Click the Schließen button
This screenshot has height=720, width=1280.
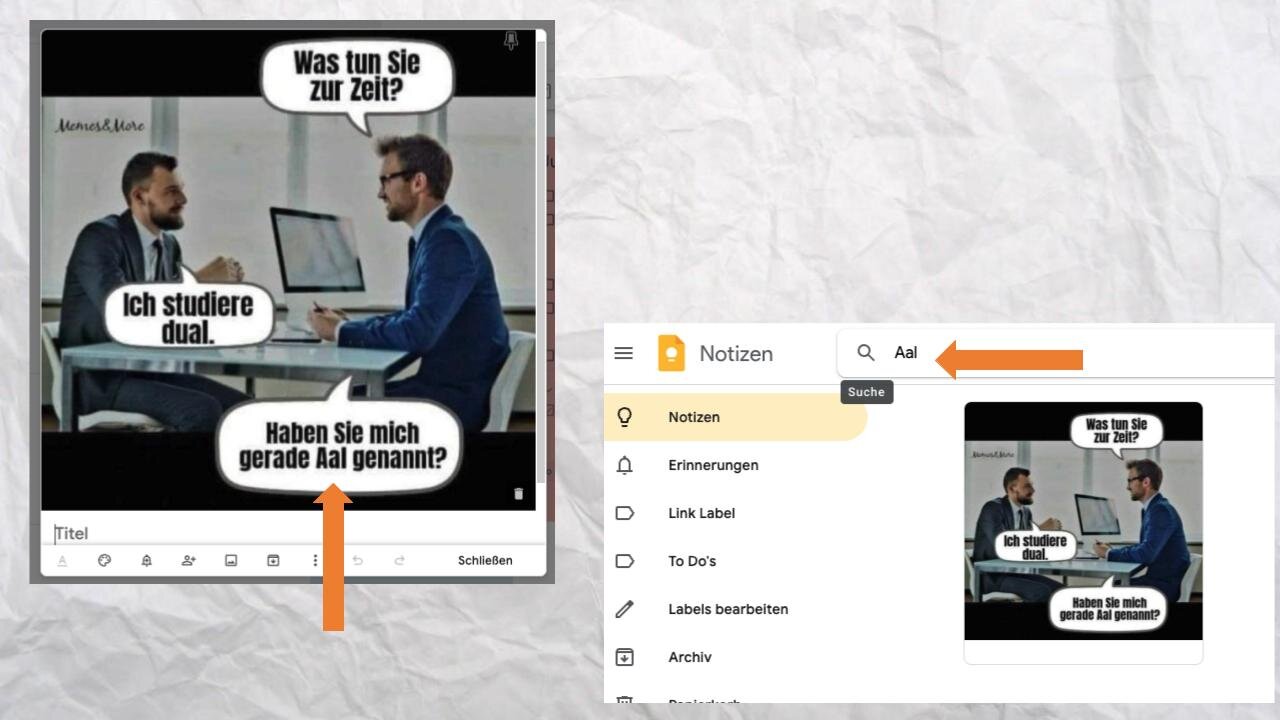coord(485,561)
